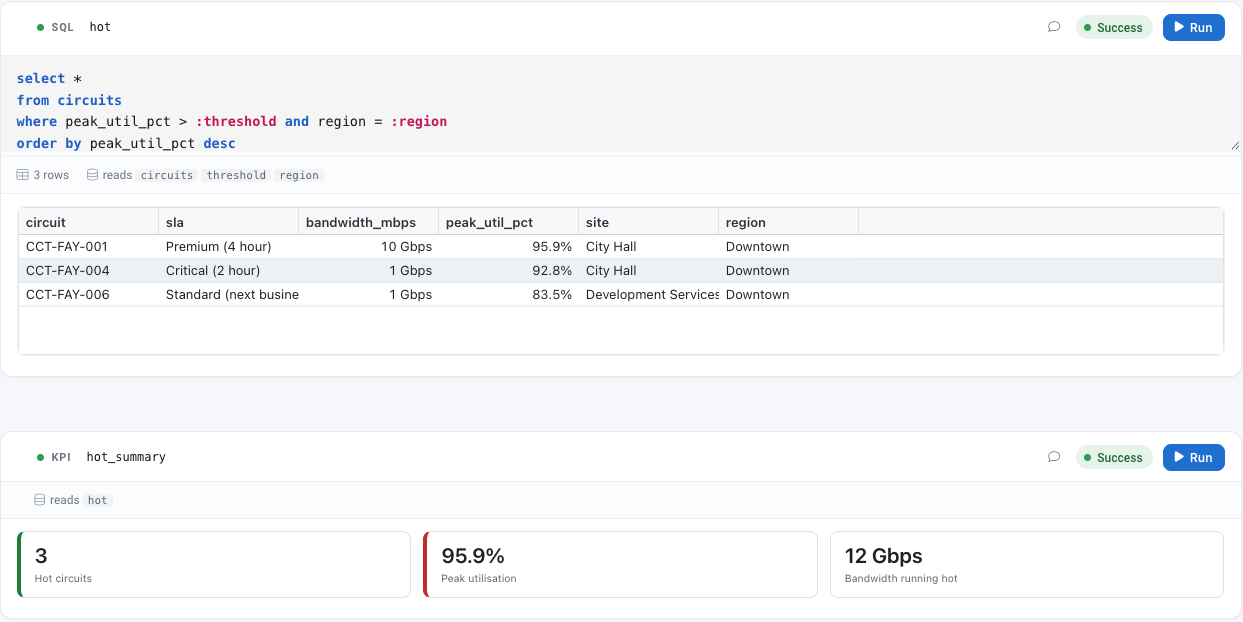The image size is (1243, 622).
Task: Run the hot SQL cell
Action: pos(1193,27)
